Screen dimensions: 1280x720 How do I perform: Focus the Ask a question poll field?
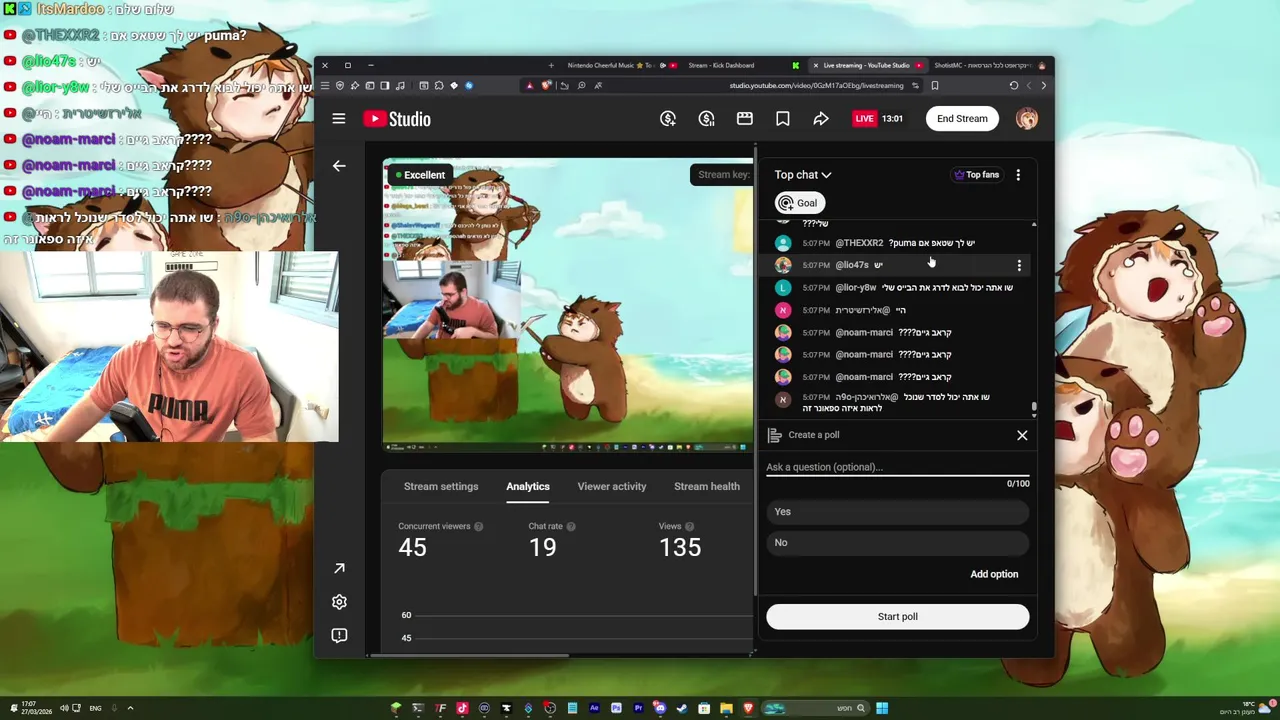898,467
